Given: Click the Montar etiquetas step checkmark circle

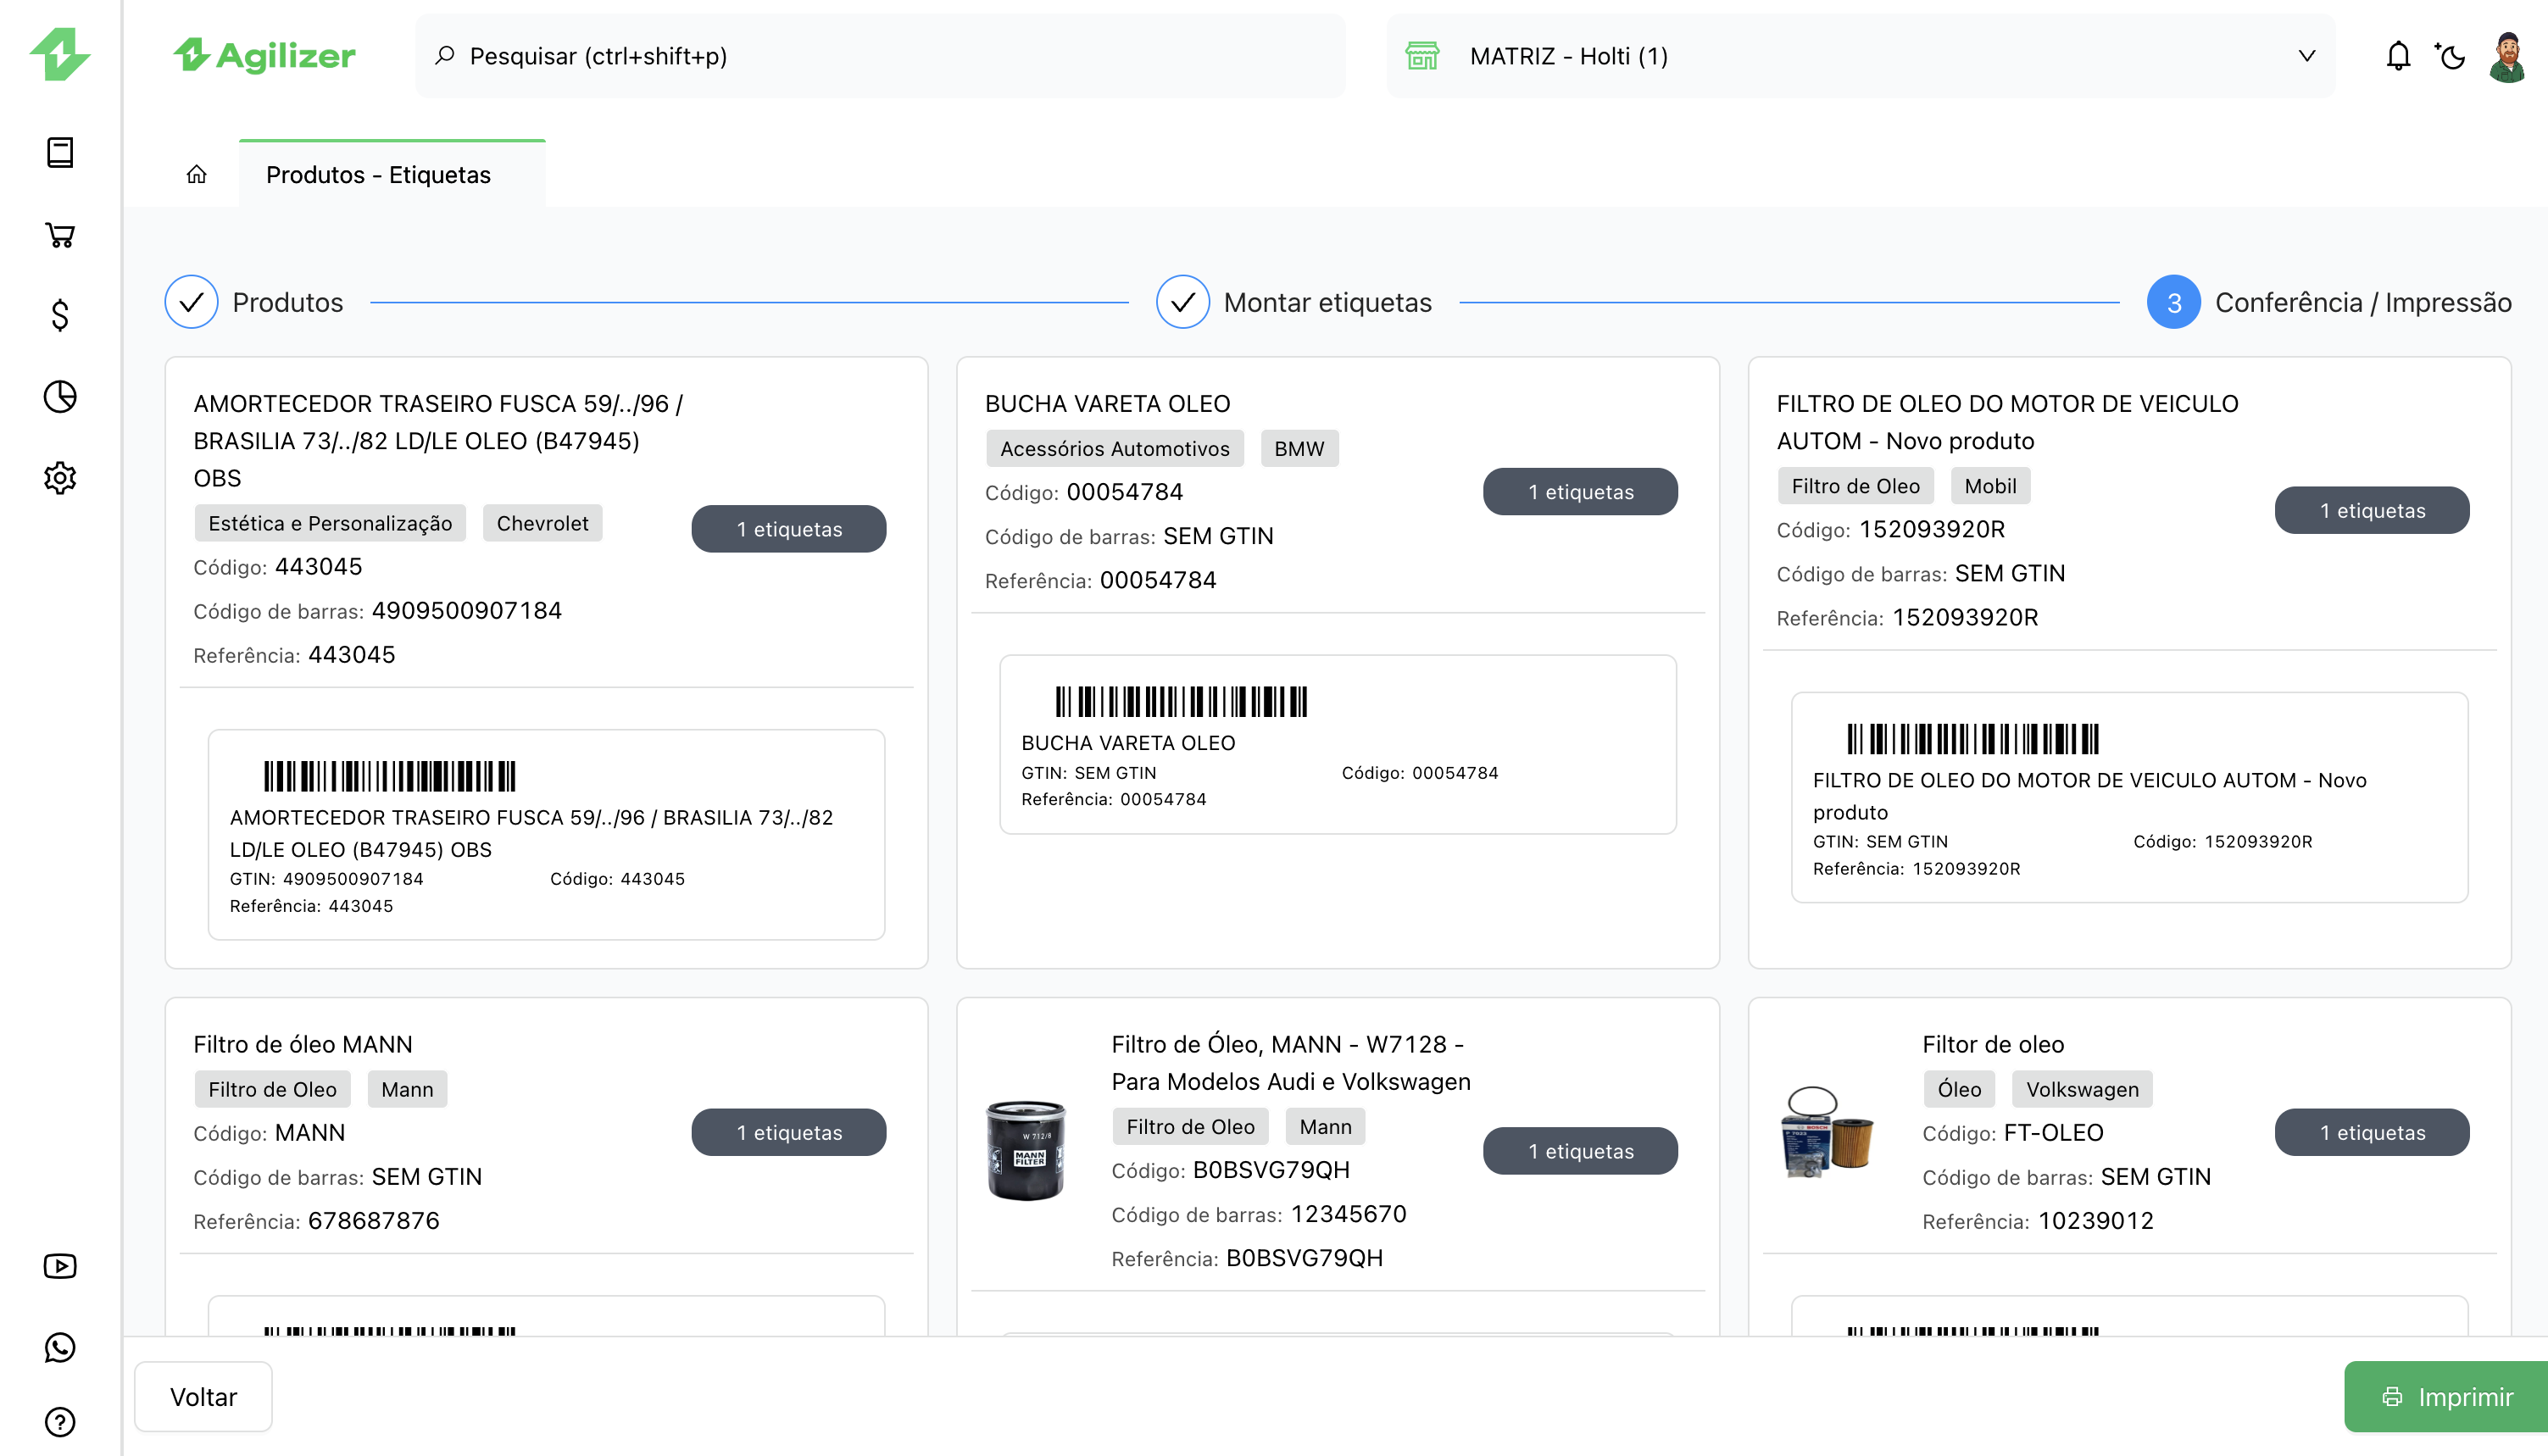Looking at the screenshot, I should 1183,302.
